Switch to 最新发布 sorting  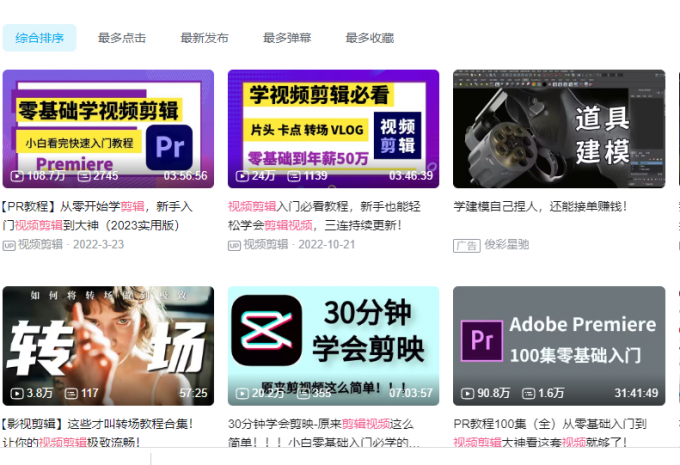204,38
